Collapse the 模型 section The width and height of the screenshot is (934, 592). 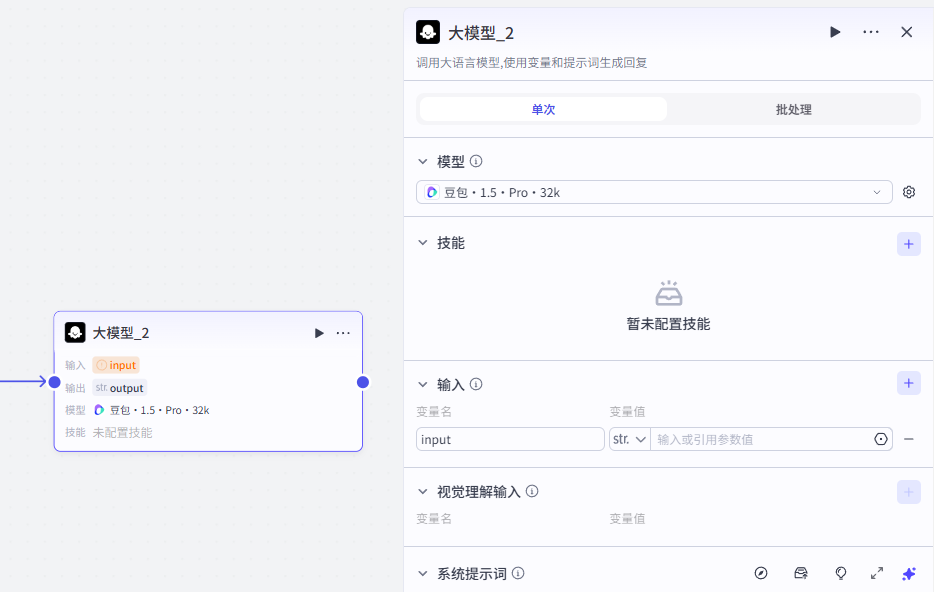click(423, 161)
